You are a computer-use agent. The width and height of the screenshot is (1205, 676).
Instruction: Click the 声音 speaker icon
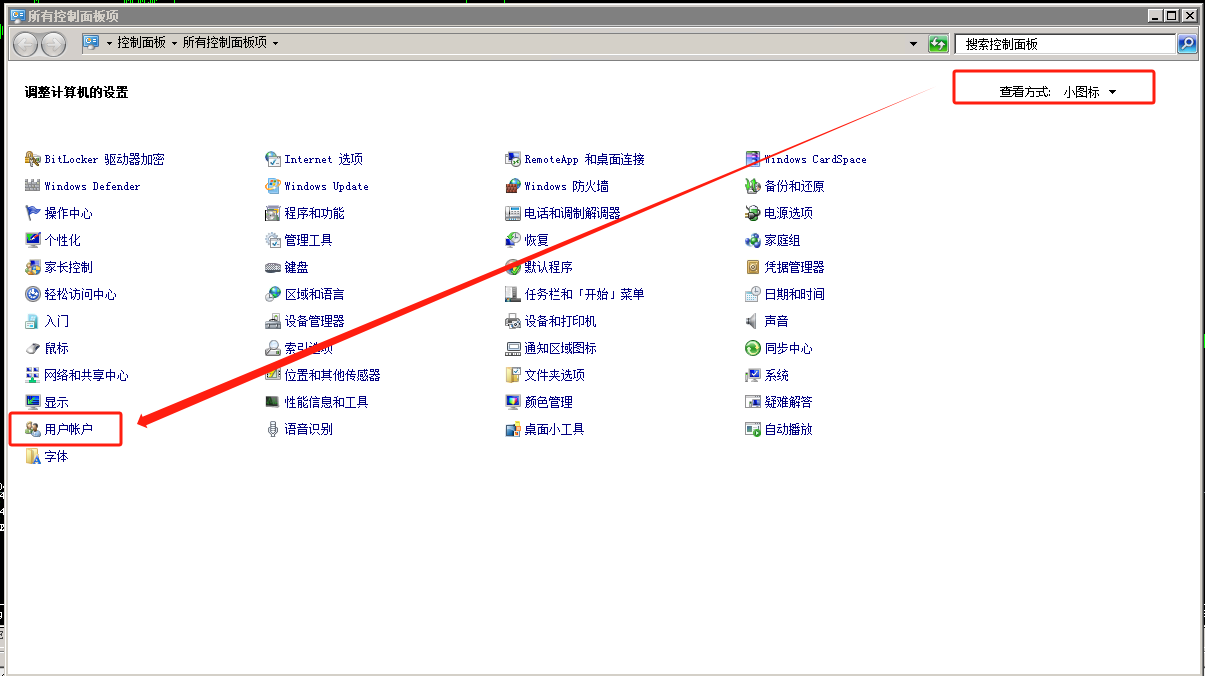(753, 321)
